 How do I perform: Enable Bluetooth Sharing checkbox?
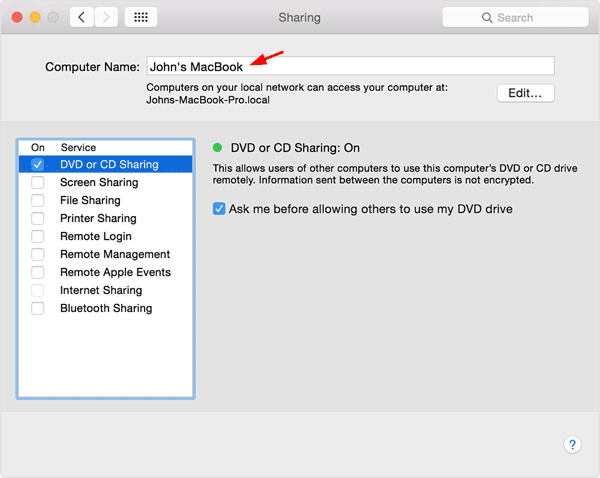[x=38, y=309]
